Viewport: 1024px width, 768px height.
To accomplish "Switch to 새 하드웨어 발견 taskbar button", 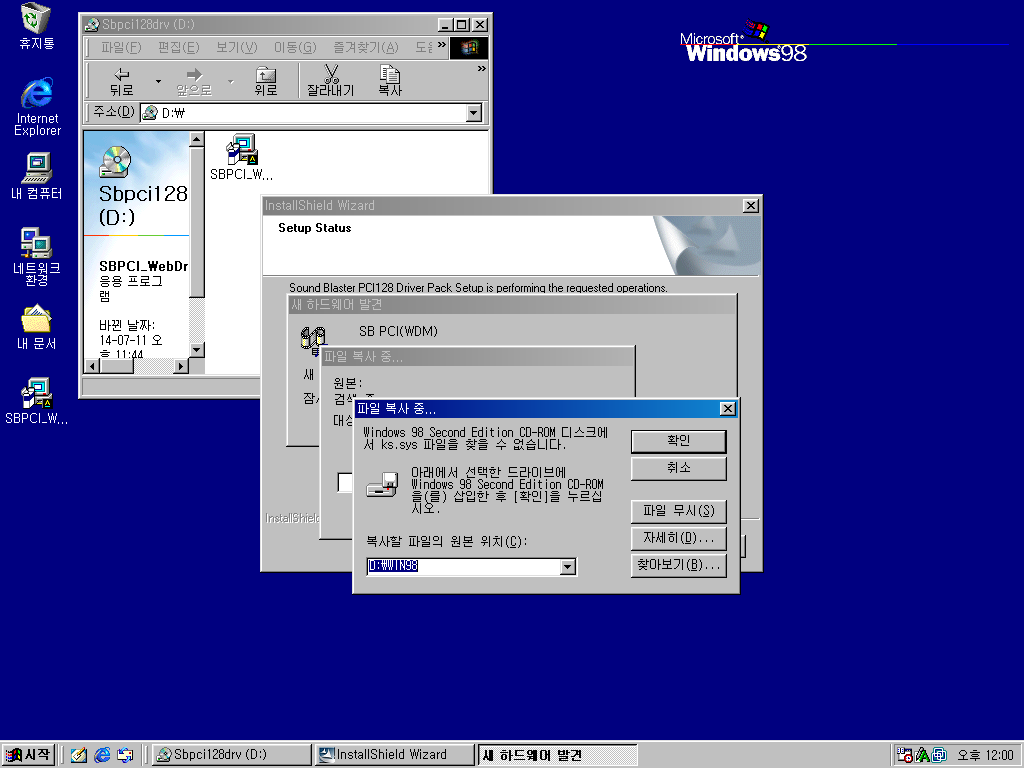I will point(558,755).
